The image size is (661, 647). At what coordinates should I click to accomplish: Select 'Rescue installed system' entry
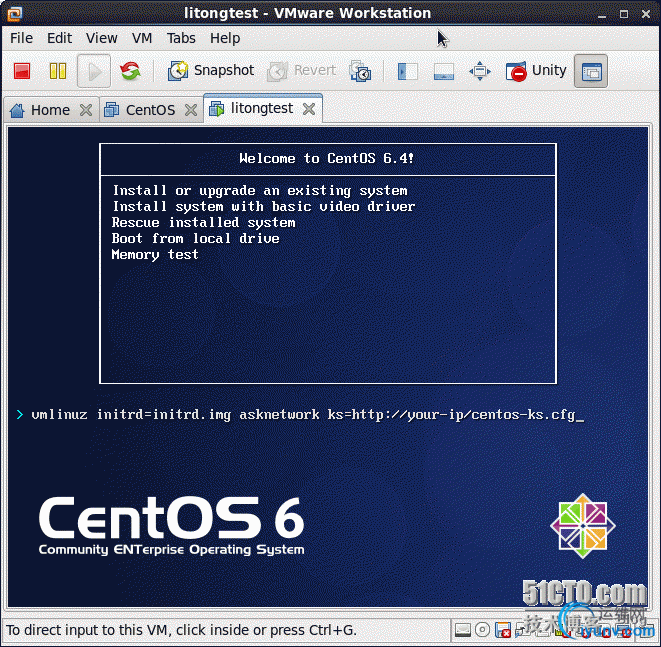pos(204,223)
